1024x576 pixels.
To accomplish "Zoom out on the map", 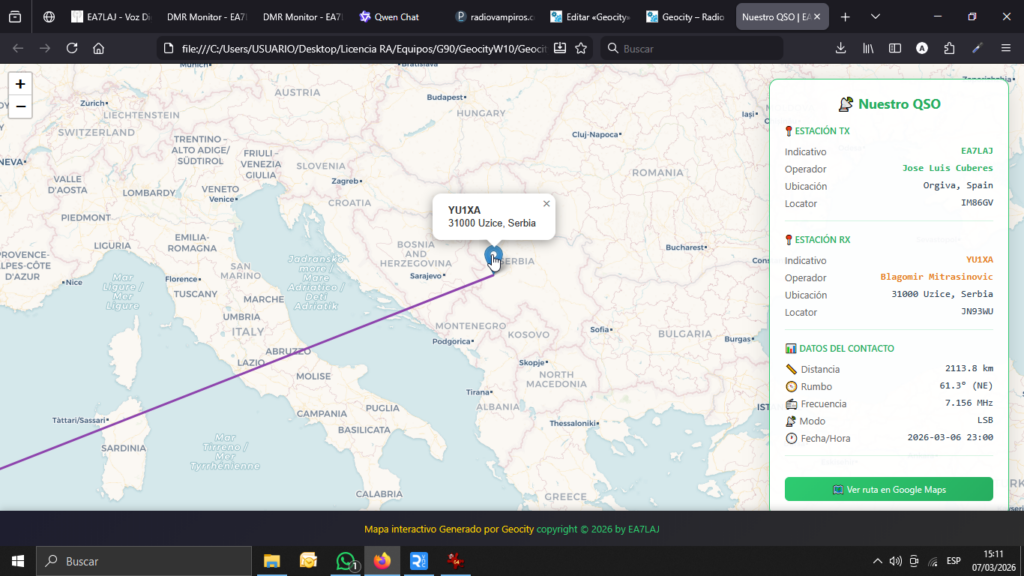I will (x=20, y=107).
